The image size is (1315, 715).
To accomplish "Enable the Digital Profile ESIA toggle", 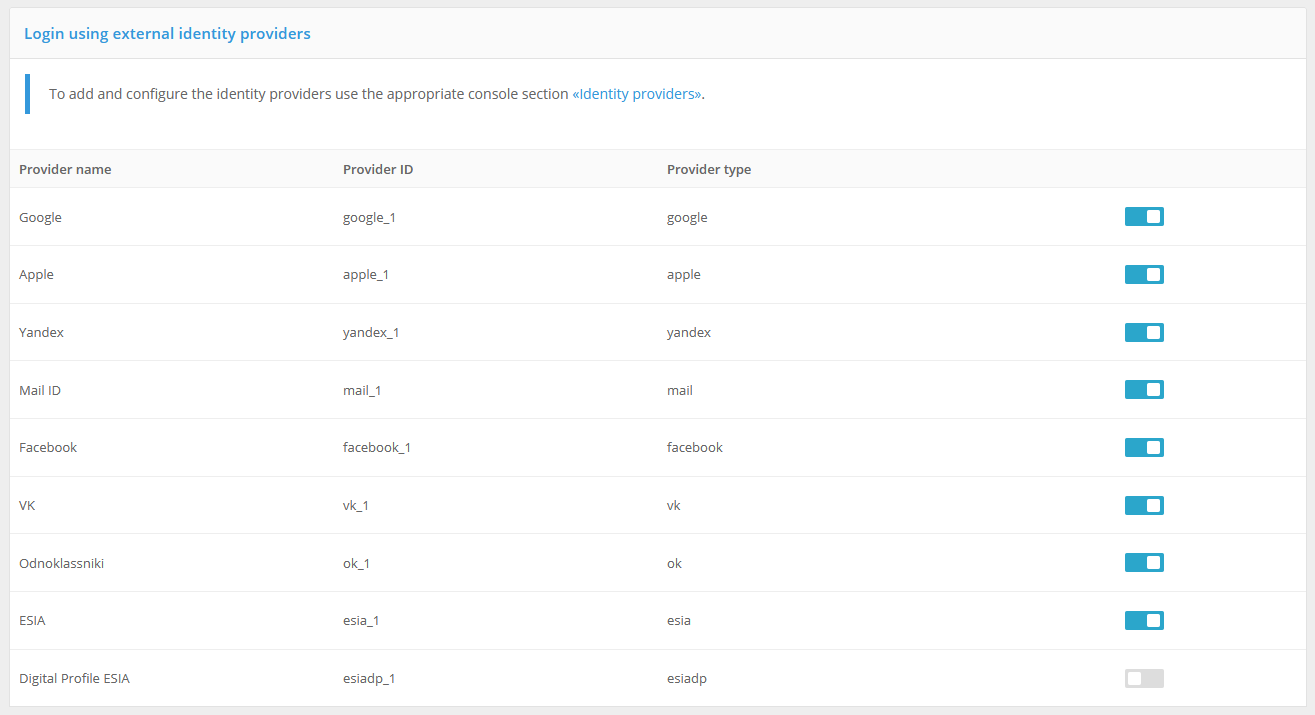I will point(1144,678).
